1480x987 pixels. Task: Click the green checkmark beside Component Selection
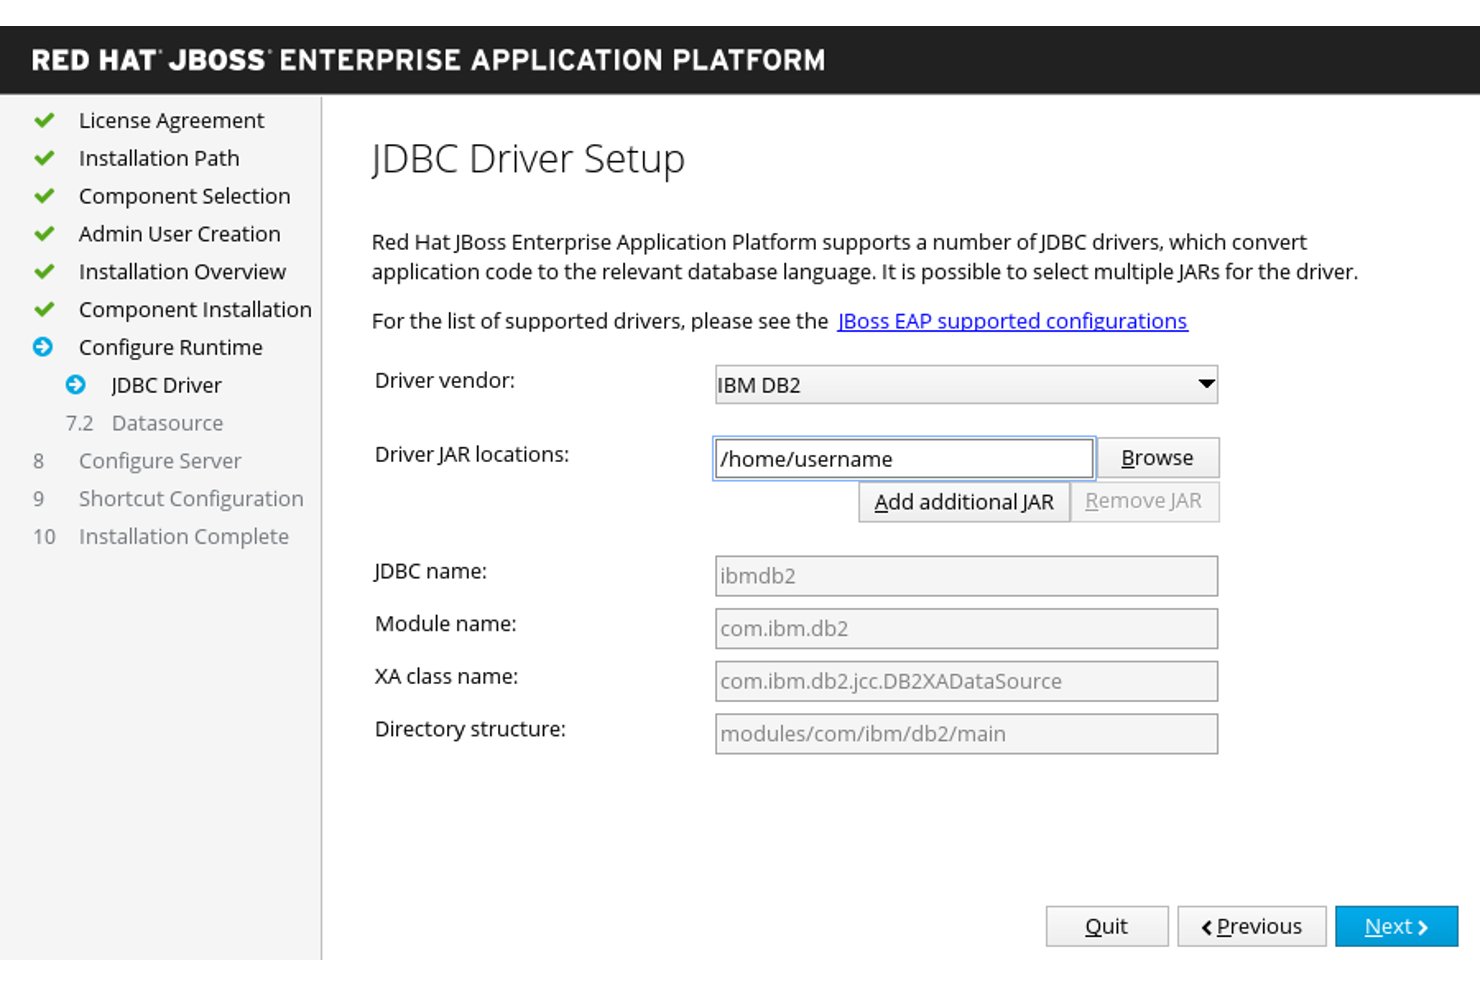coord(44,197)
